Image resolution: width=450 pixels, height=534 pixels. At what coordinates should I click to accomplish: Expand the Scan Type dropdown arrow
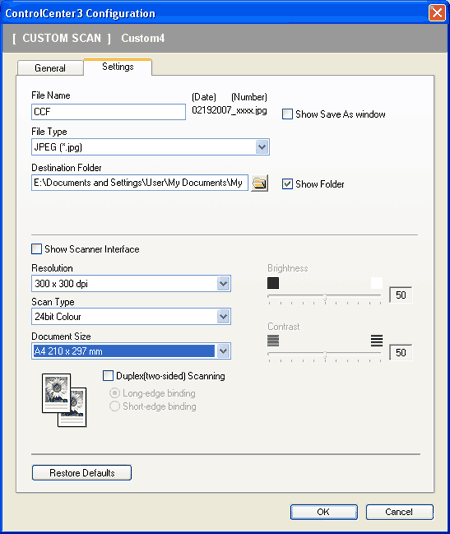tap(223, 316)
